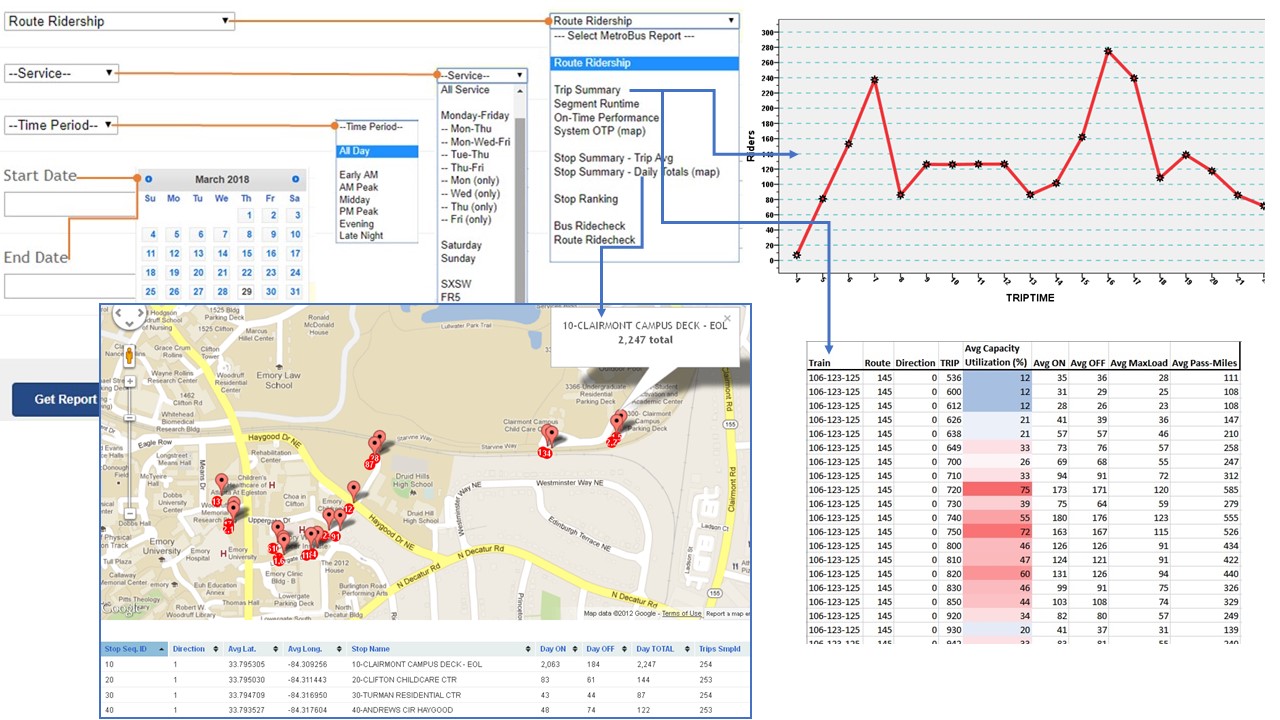This screenshot has height=720, width=1280.
Task: Select Stop Ranking report
Action: tap(586, 199)
